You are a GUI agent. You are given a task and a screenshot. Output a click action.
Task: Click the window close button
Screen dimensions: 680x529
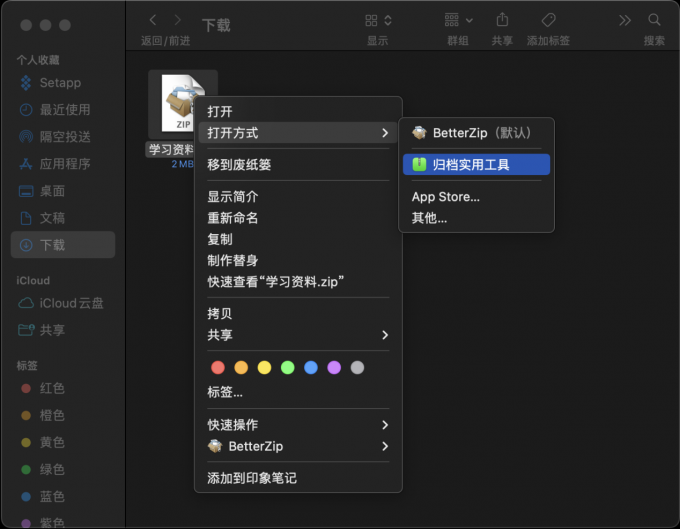tap(26, 25)
